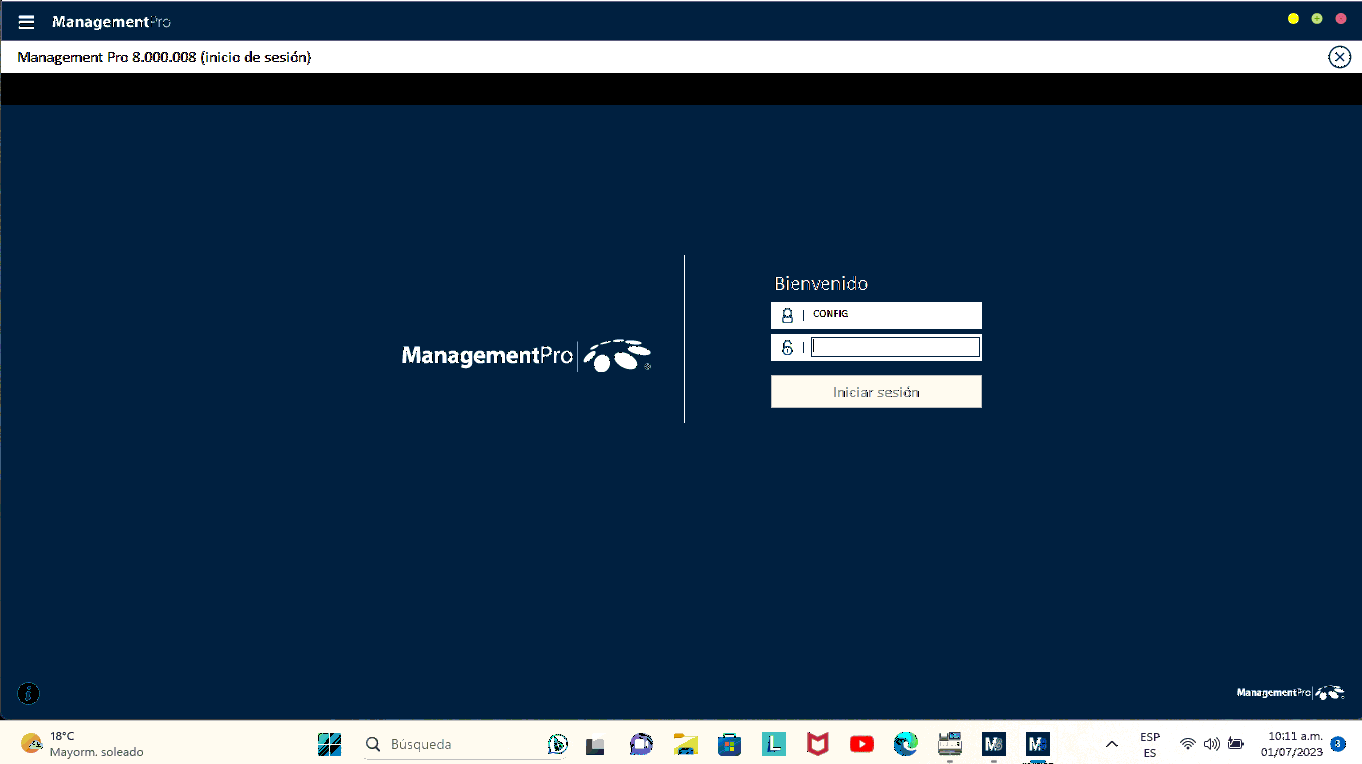Focus the empty password input field

(x=895, y=347)
